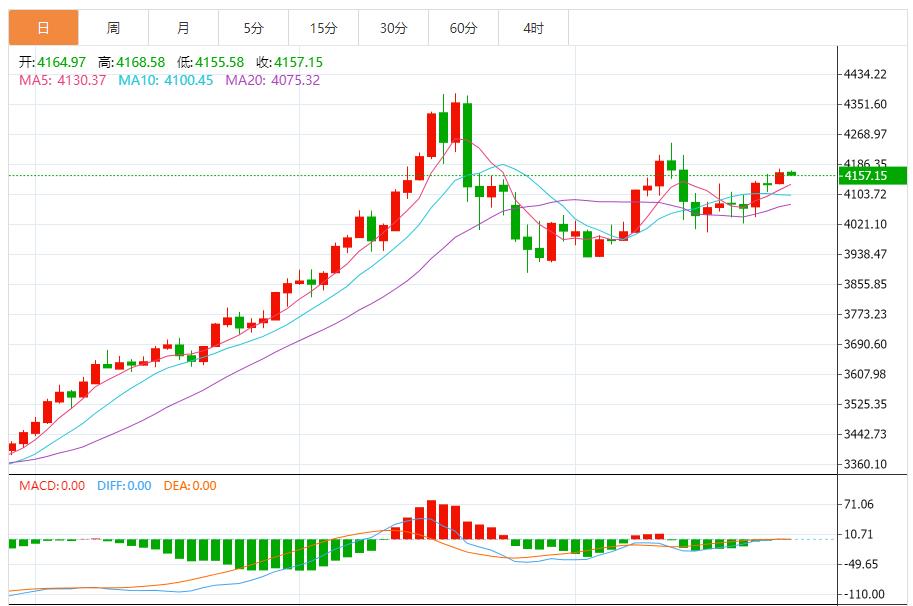Click the MA20 indicator label
Image resolution: width=913 pixels, height=606 pixels.
coord(272,80)
